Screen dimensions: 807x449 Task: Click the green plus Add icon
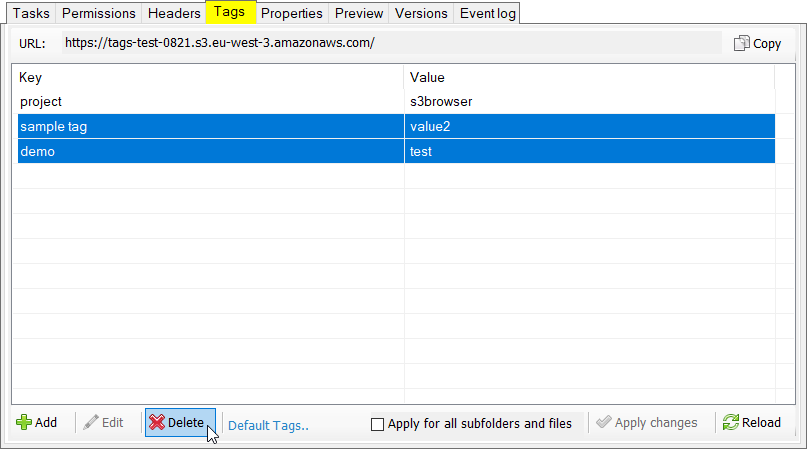(24, 423)
